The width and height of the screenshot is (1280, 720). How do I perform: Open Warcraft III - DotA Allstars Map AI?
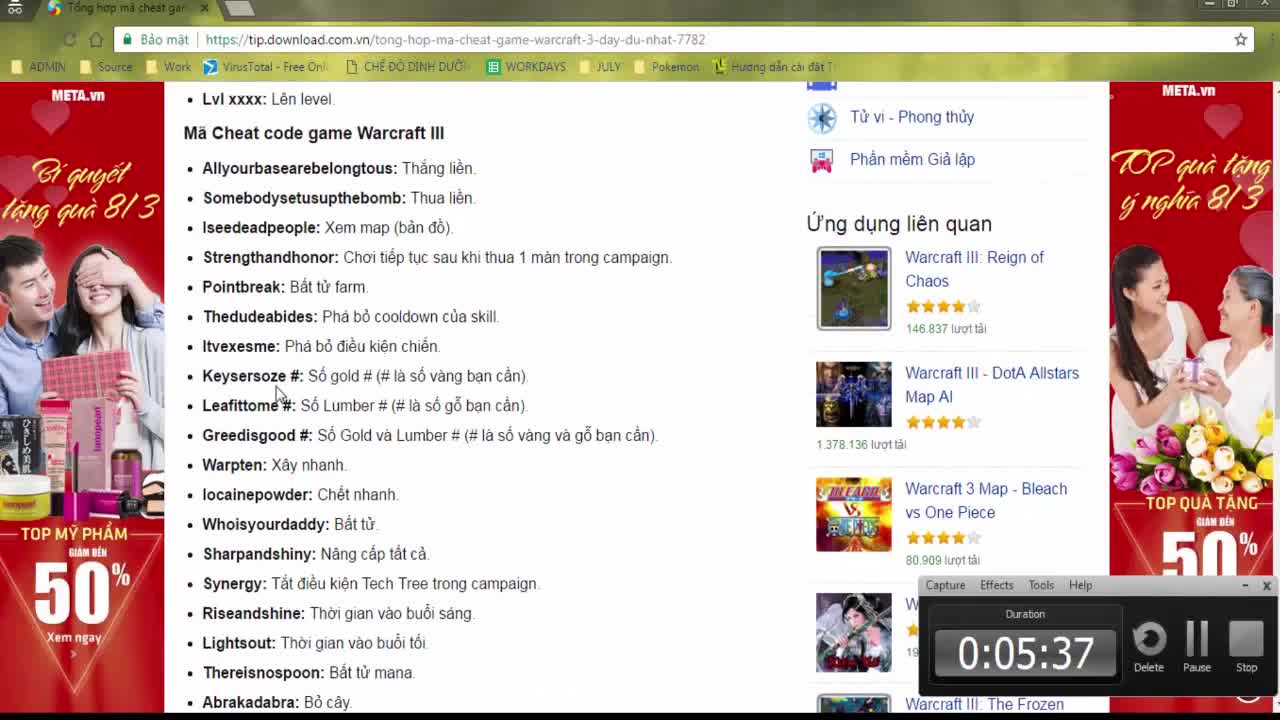992,385
